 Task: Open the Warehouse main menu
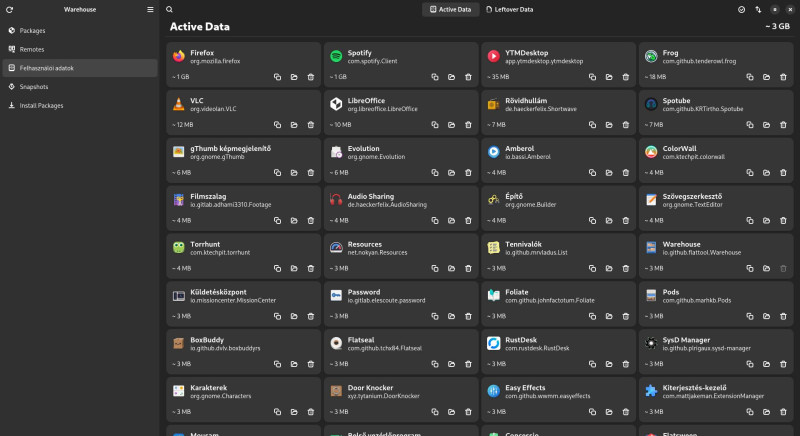(x=150, y=10)
